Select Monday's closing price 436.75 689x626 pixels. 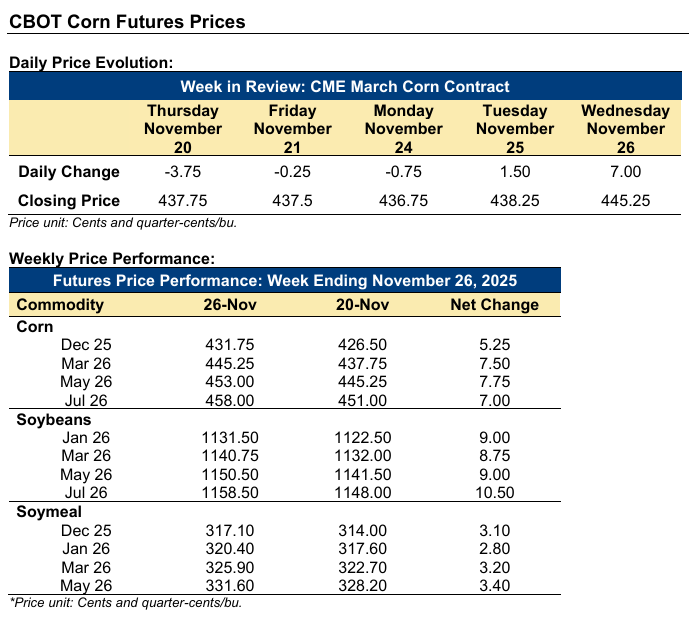pyautogui.click(x=404, y=200)
